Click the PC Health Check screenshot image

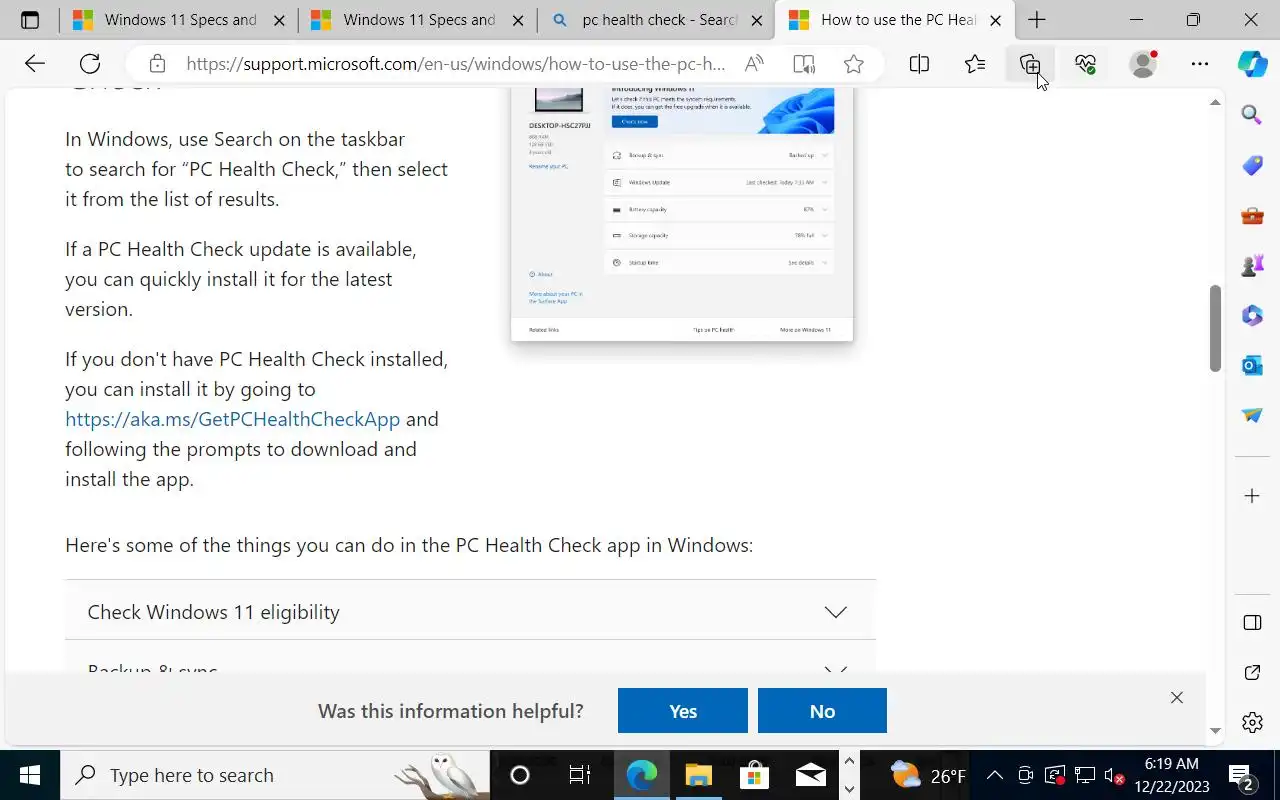[x=682, y=213]
